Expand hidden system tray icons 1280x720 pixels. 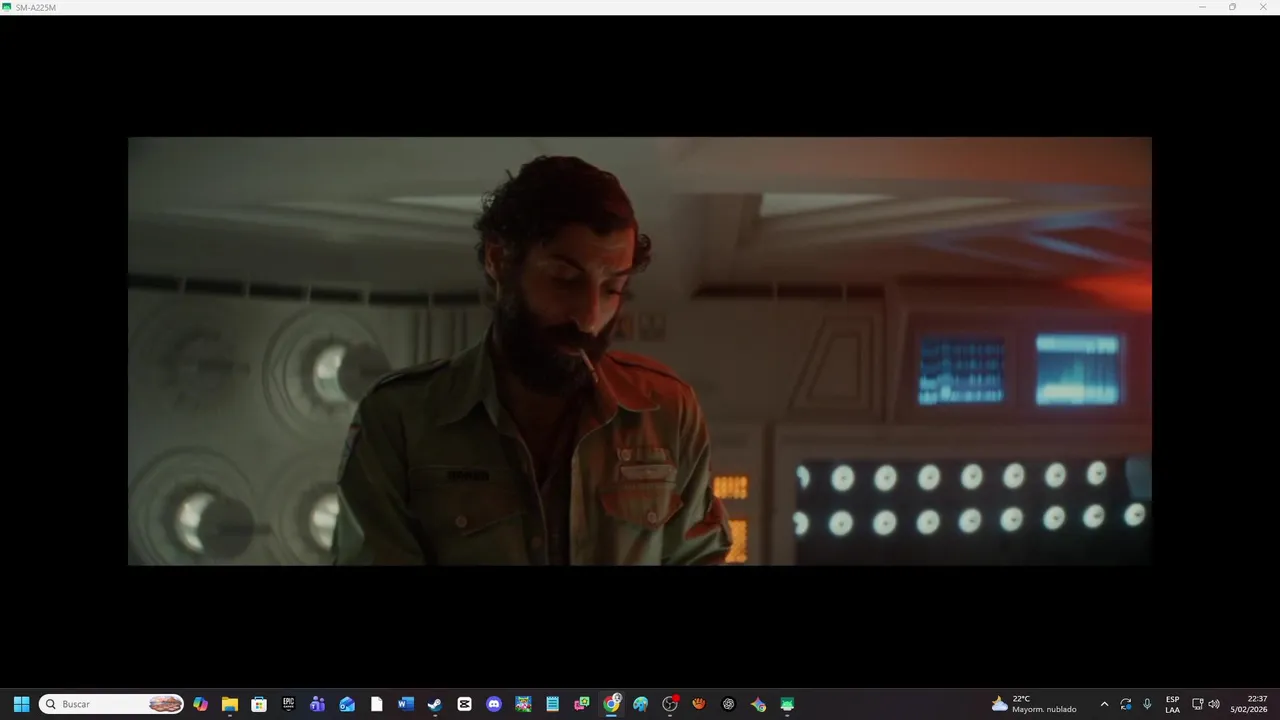click(1104, 704)
